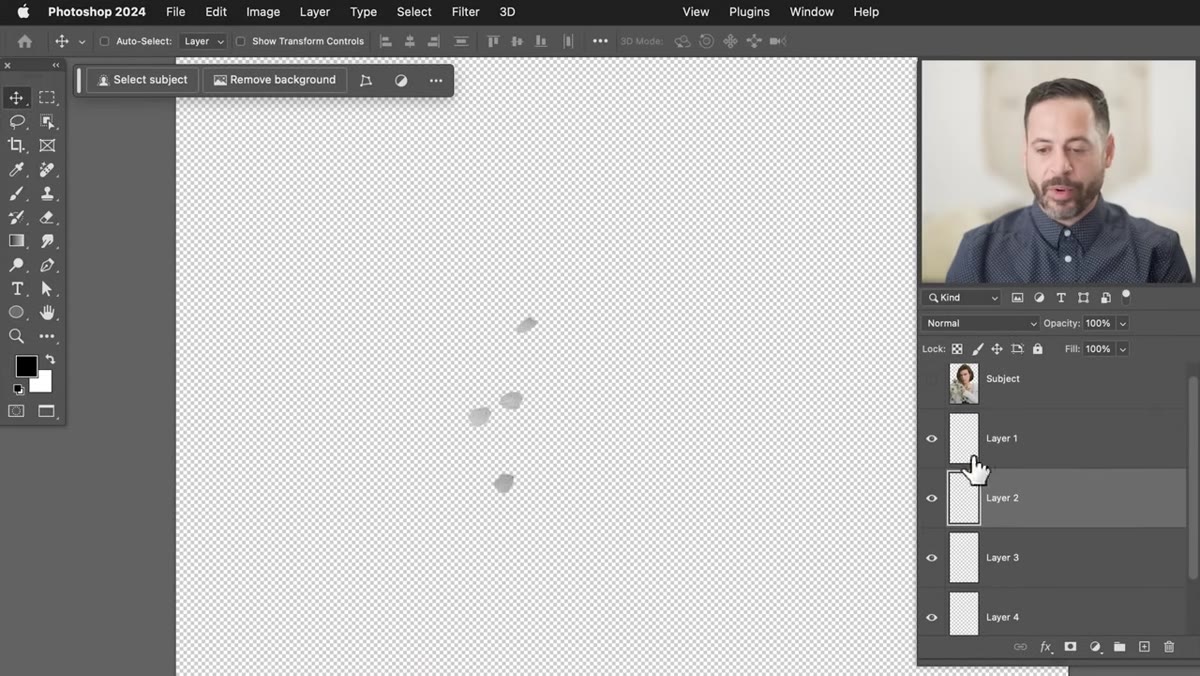
Task: Select the Hand tool
Action: pyautogui.click(x=47, y=313)
